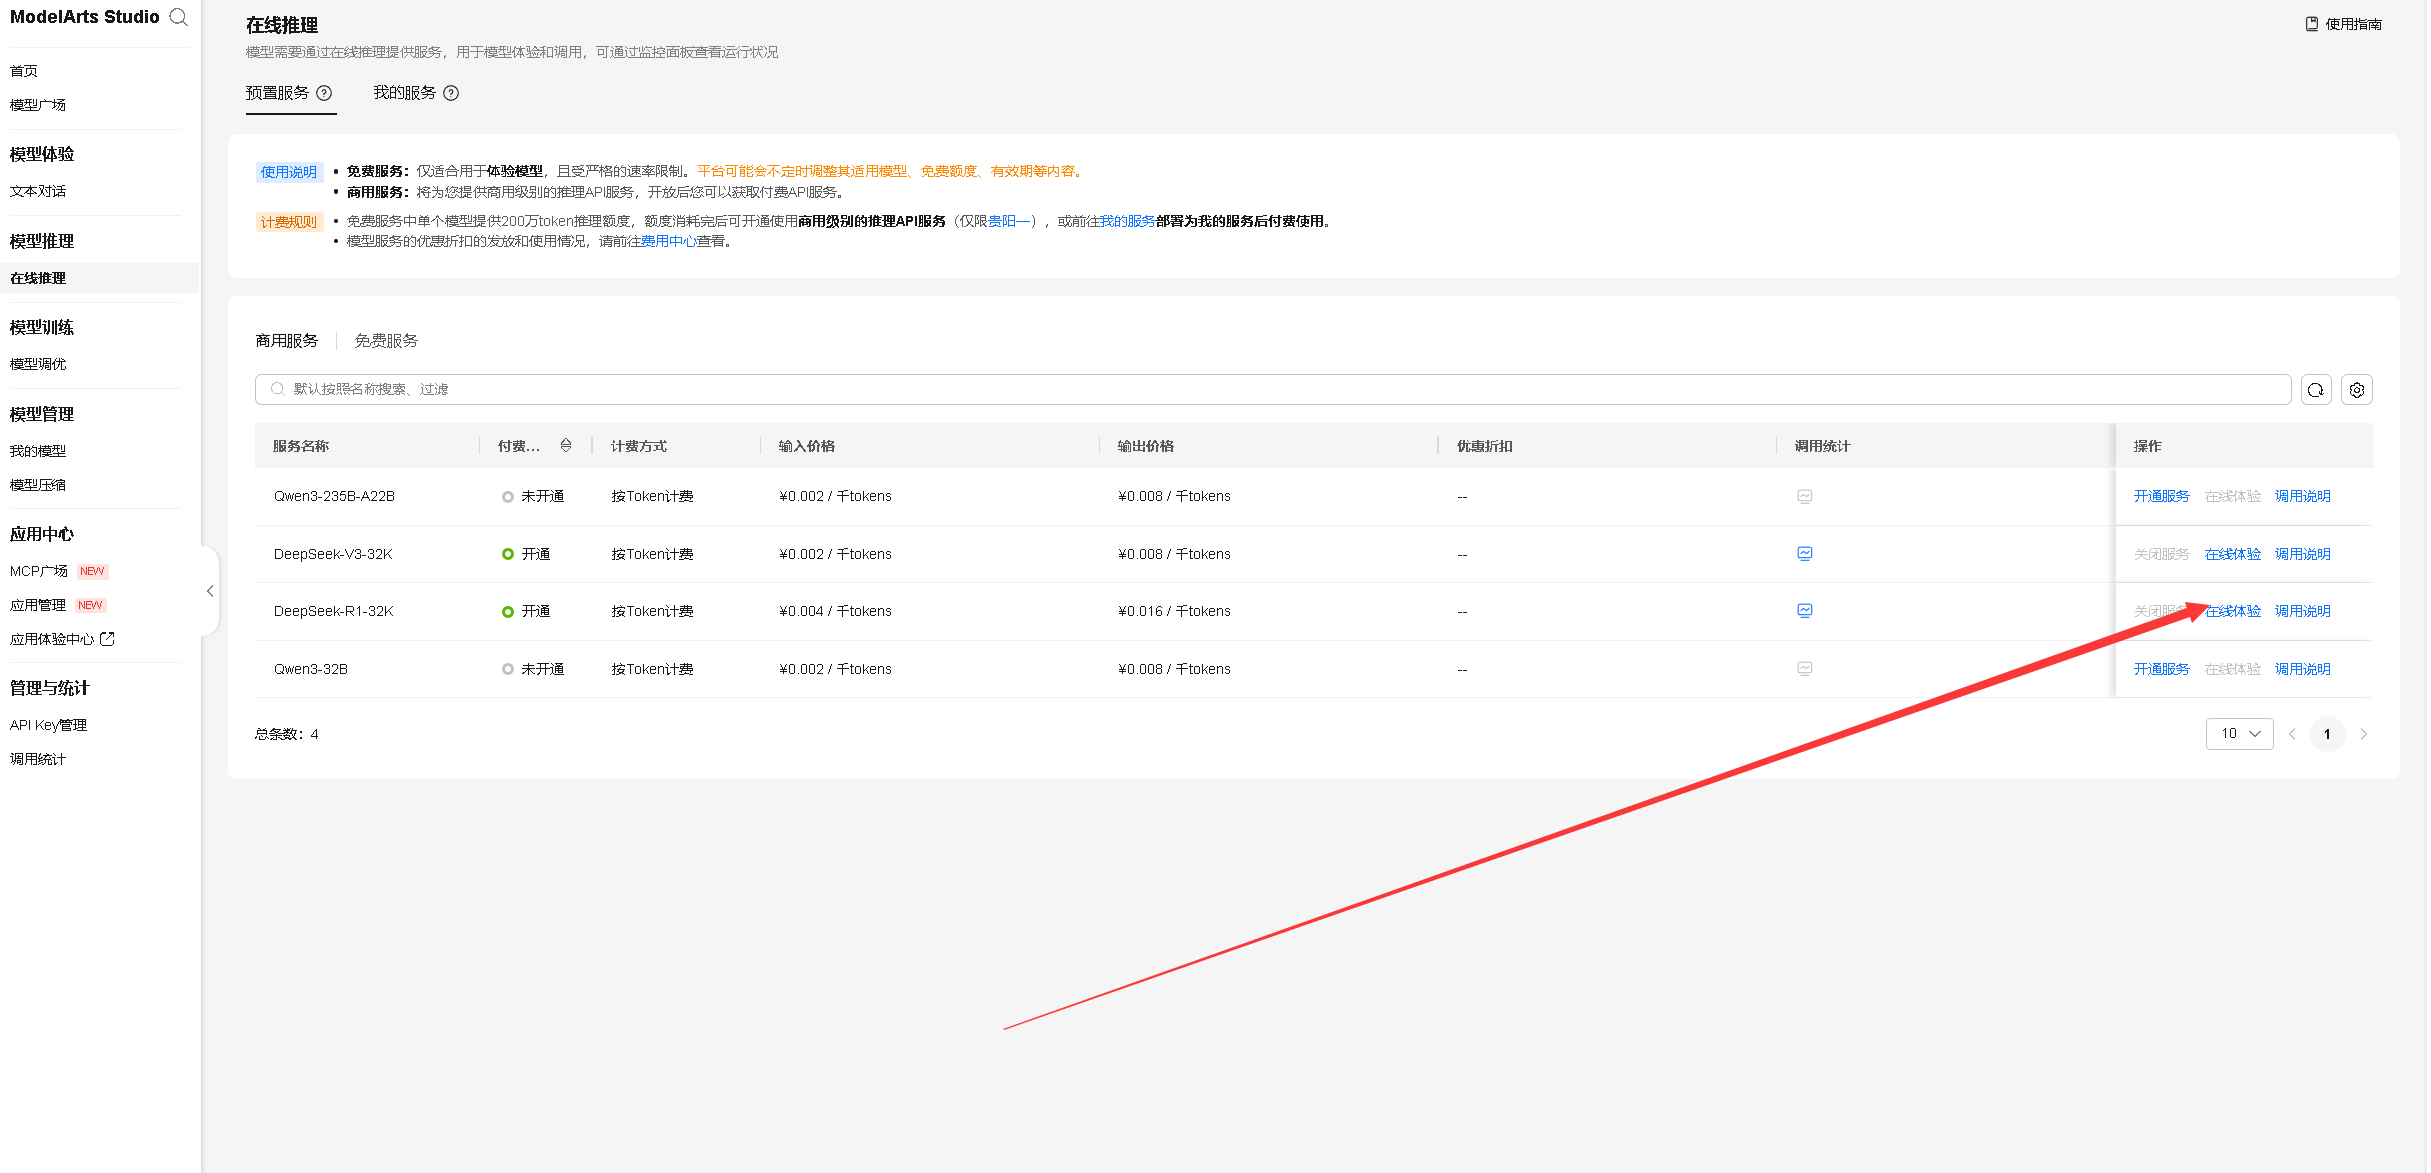Click 使用指南 guide icon at top right
Image resolution: width=2431 pixels, height=1173 pixels.
click(2311, 24)
